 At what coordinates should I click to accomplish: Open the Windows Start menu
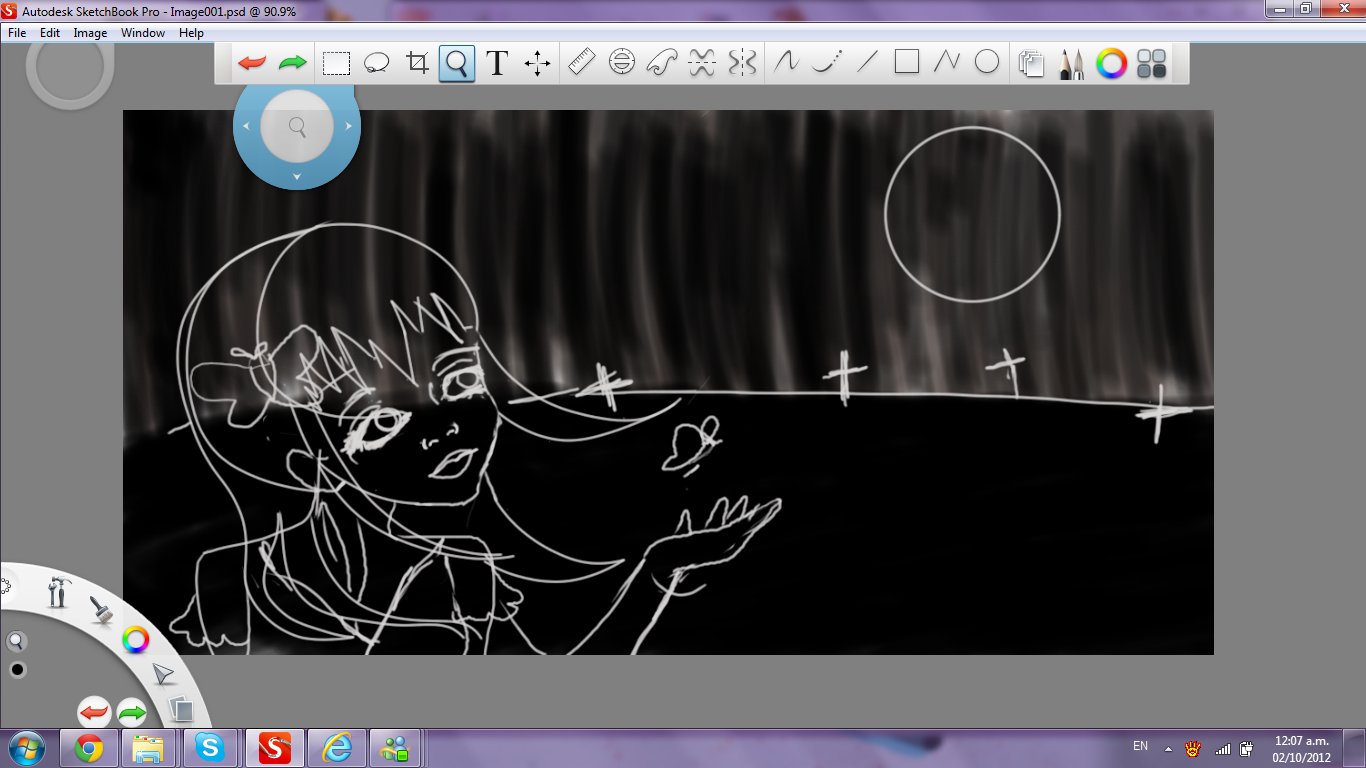[x=25, y=747]
